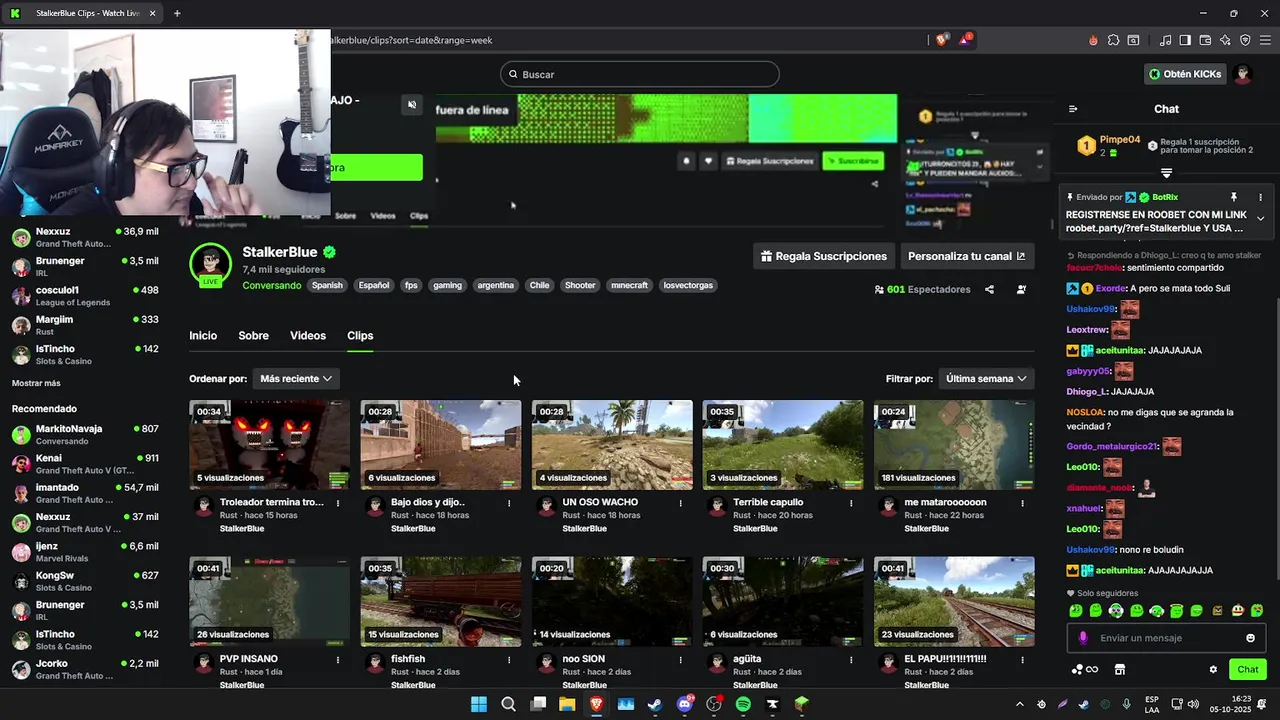1280x720 pixels.
Task: Open the Brave VPN shield icon
Action: pos(1245,40)
